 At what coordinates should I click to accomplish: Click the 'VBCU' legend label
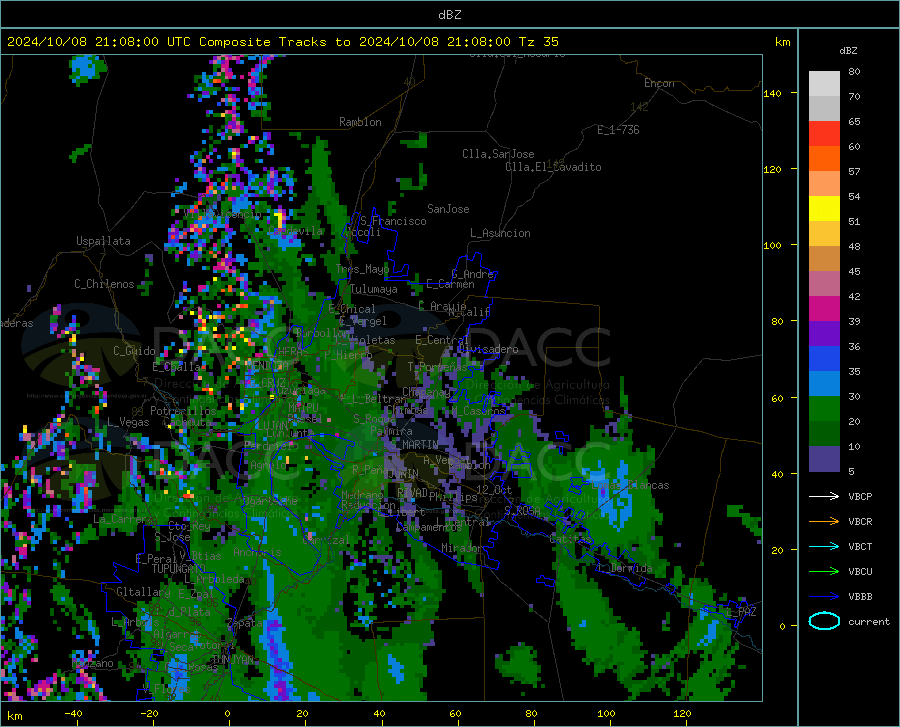860,572
